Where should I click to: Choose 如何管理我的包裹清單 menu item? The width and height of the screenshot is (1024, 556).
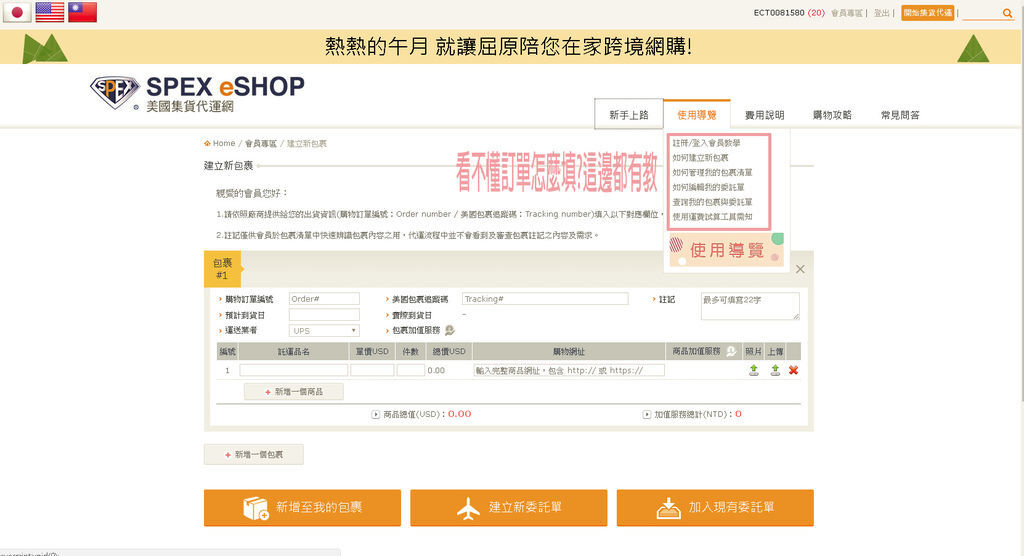712,172
